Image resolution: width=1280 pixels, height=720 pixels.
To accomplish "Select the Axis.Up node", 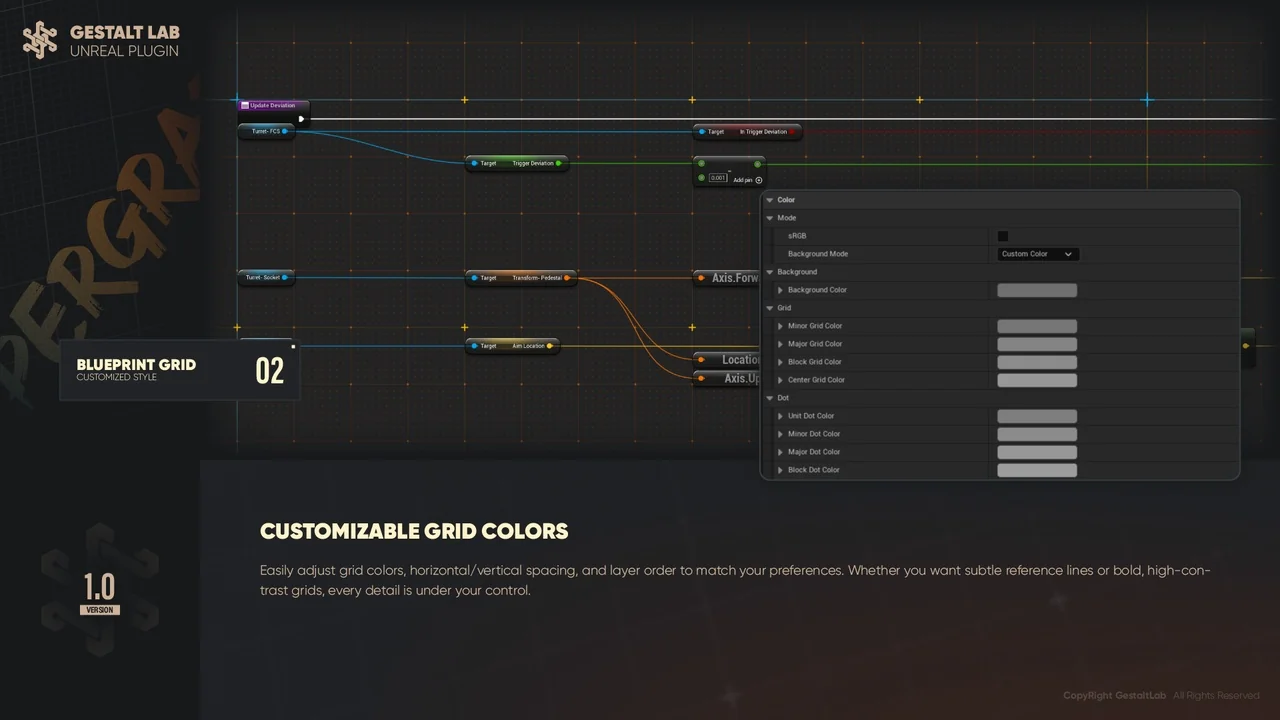I will point(738,378).
